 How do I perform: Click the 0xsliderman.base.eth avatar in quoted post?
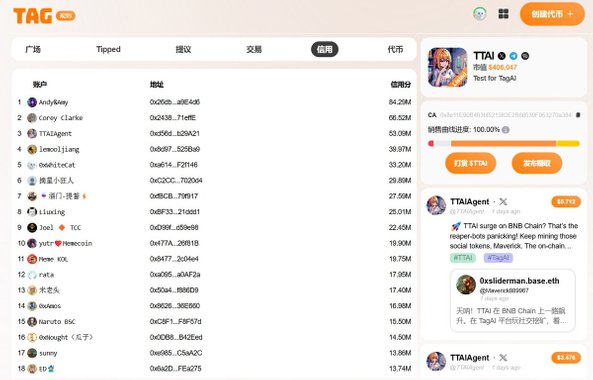466,285
